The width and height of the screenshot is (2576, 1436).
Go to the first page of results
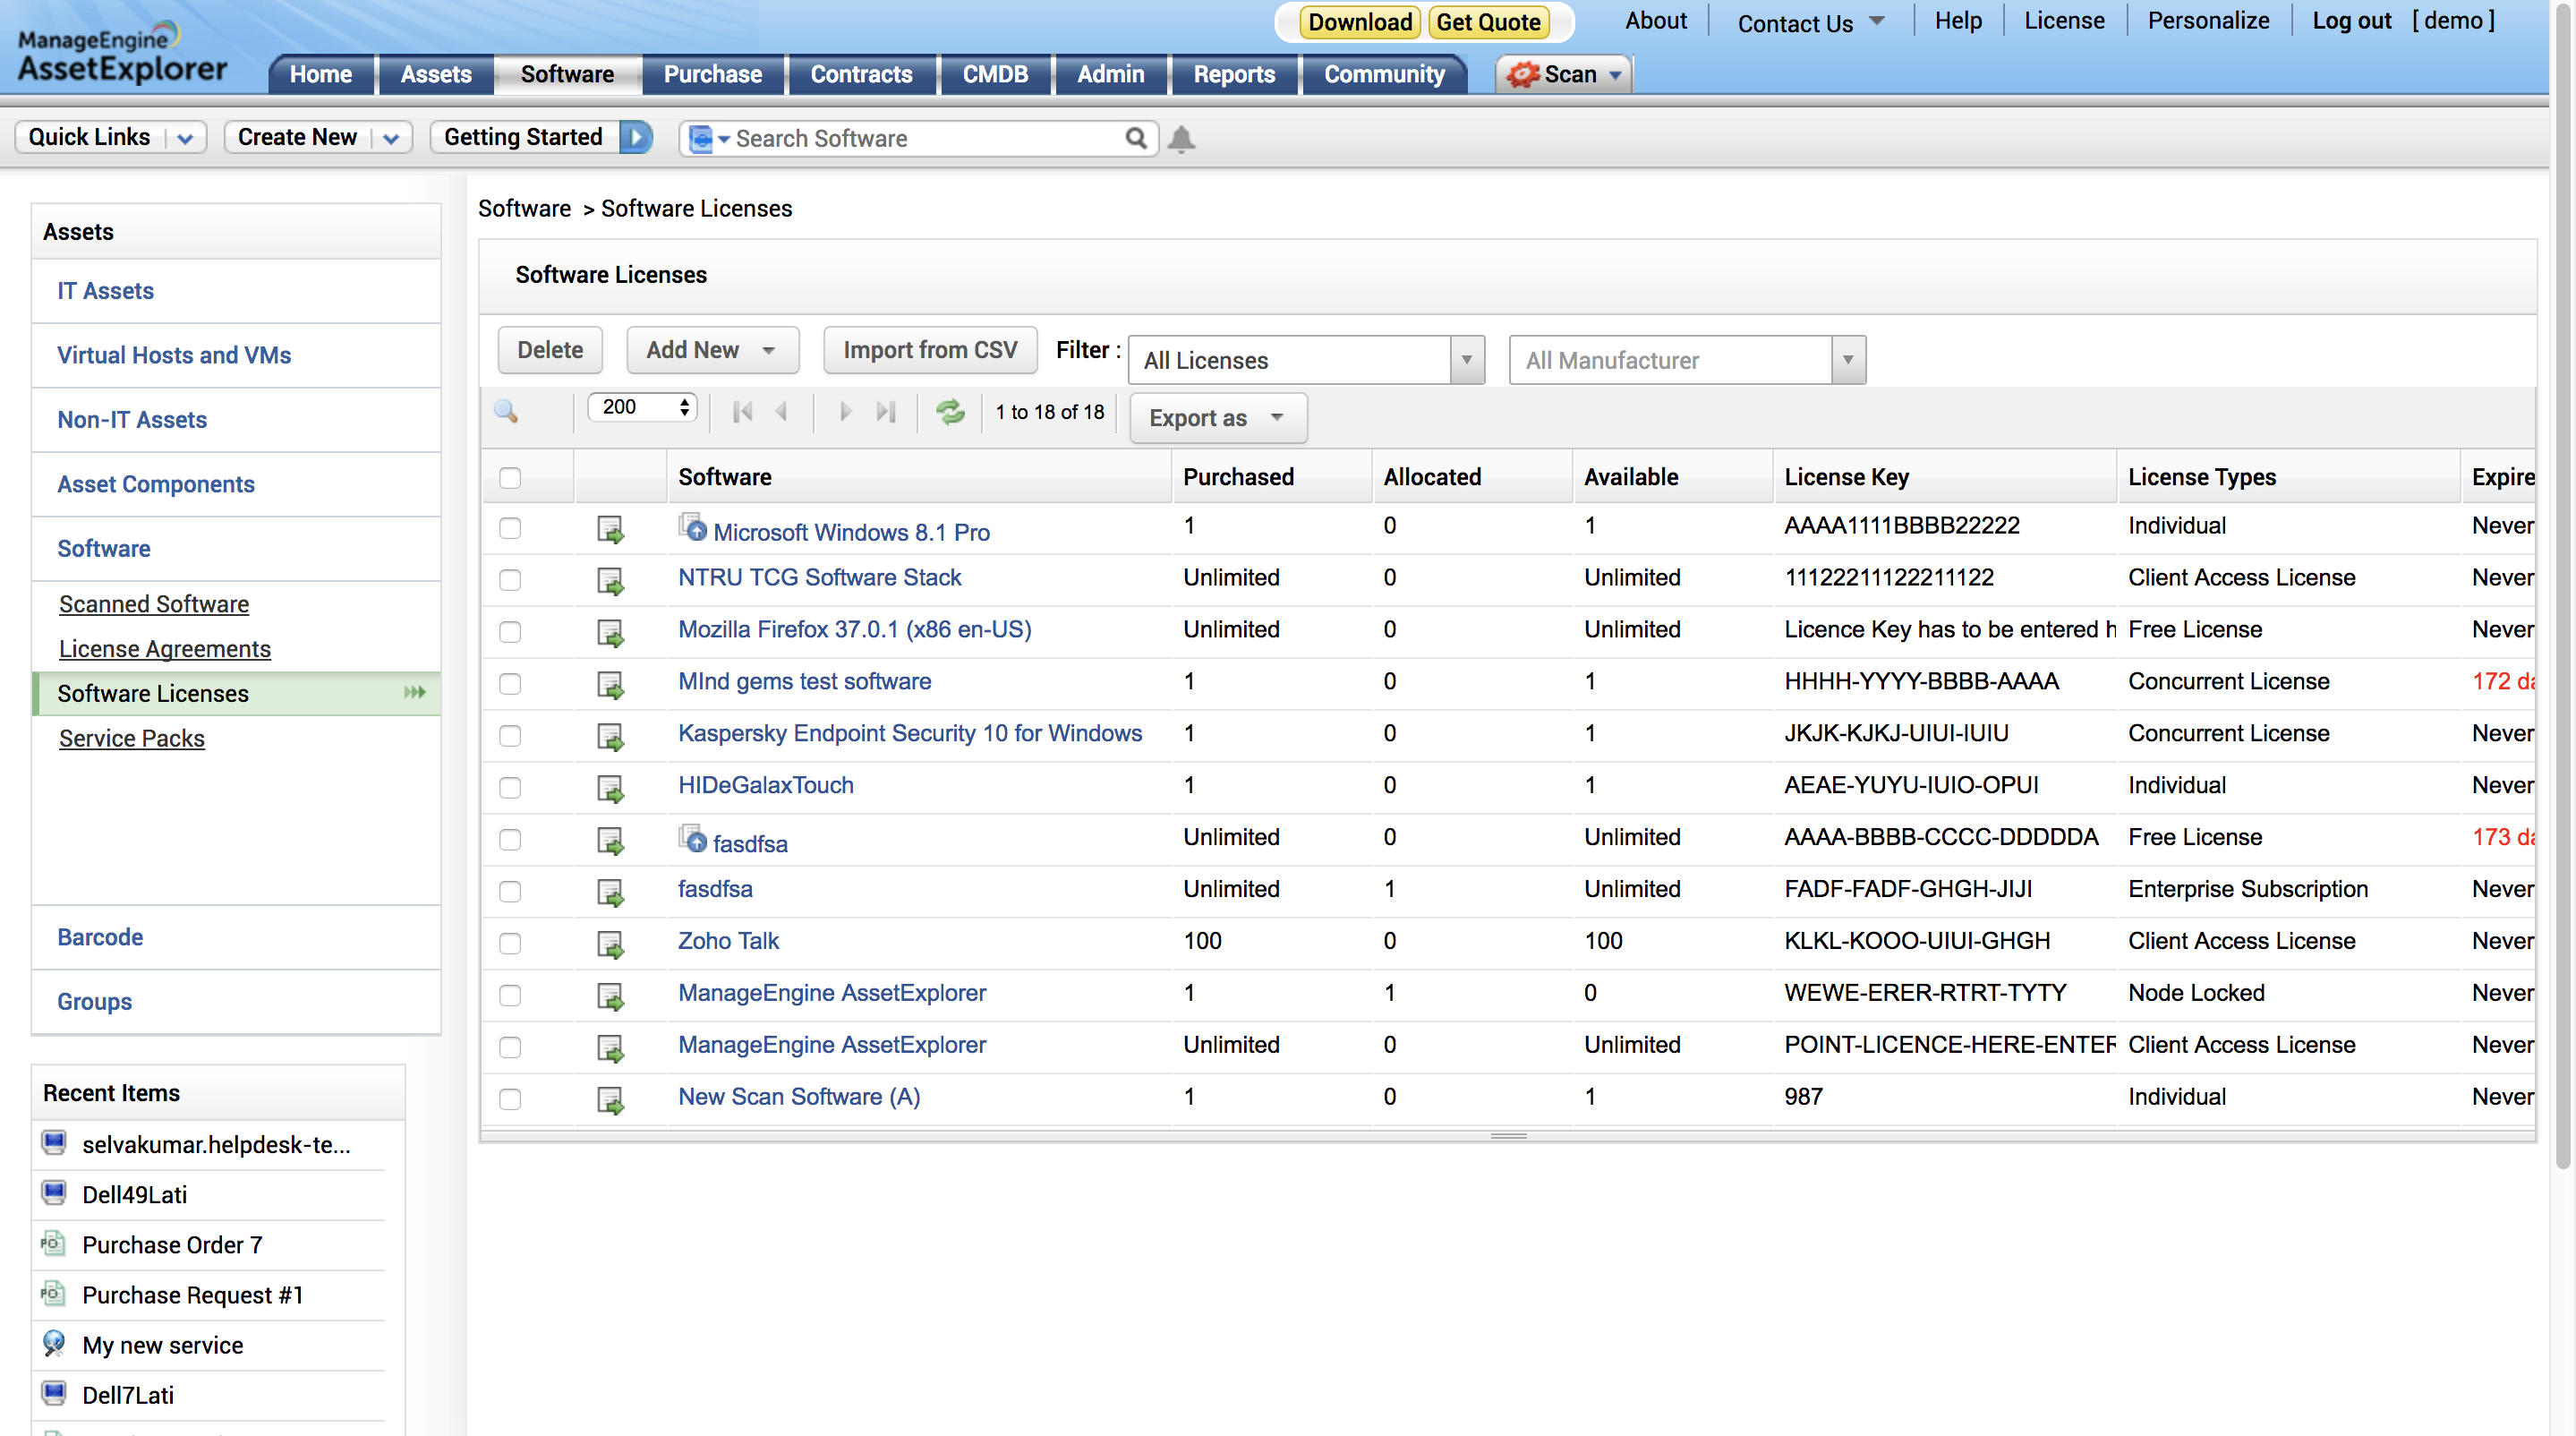pyautogui.click(x=742, y=411)
